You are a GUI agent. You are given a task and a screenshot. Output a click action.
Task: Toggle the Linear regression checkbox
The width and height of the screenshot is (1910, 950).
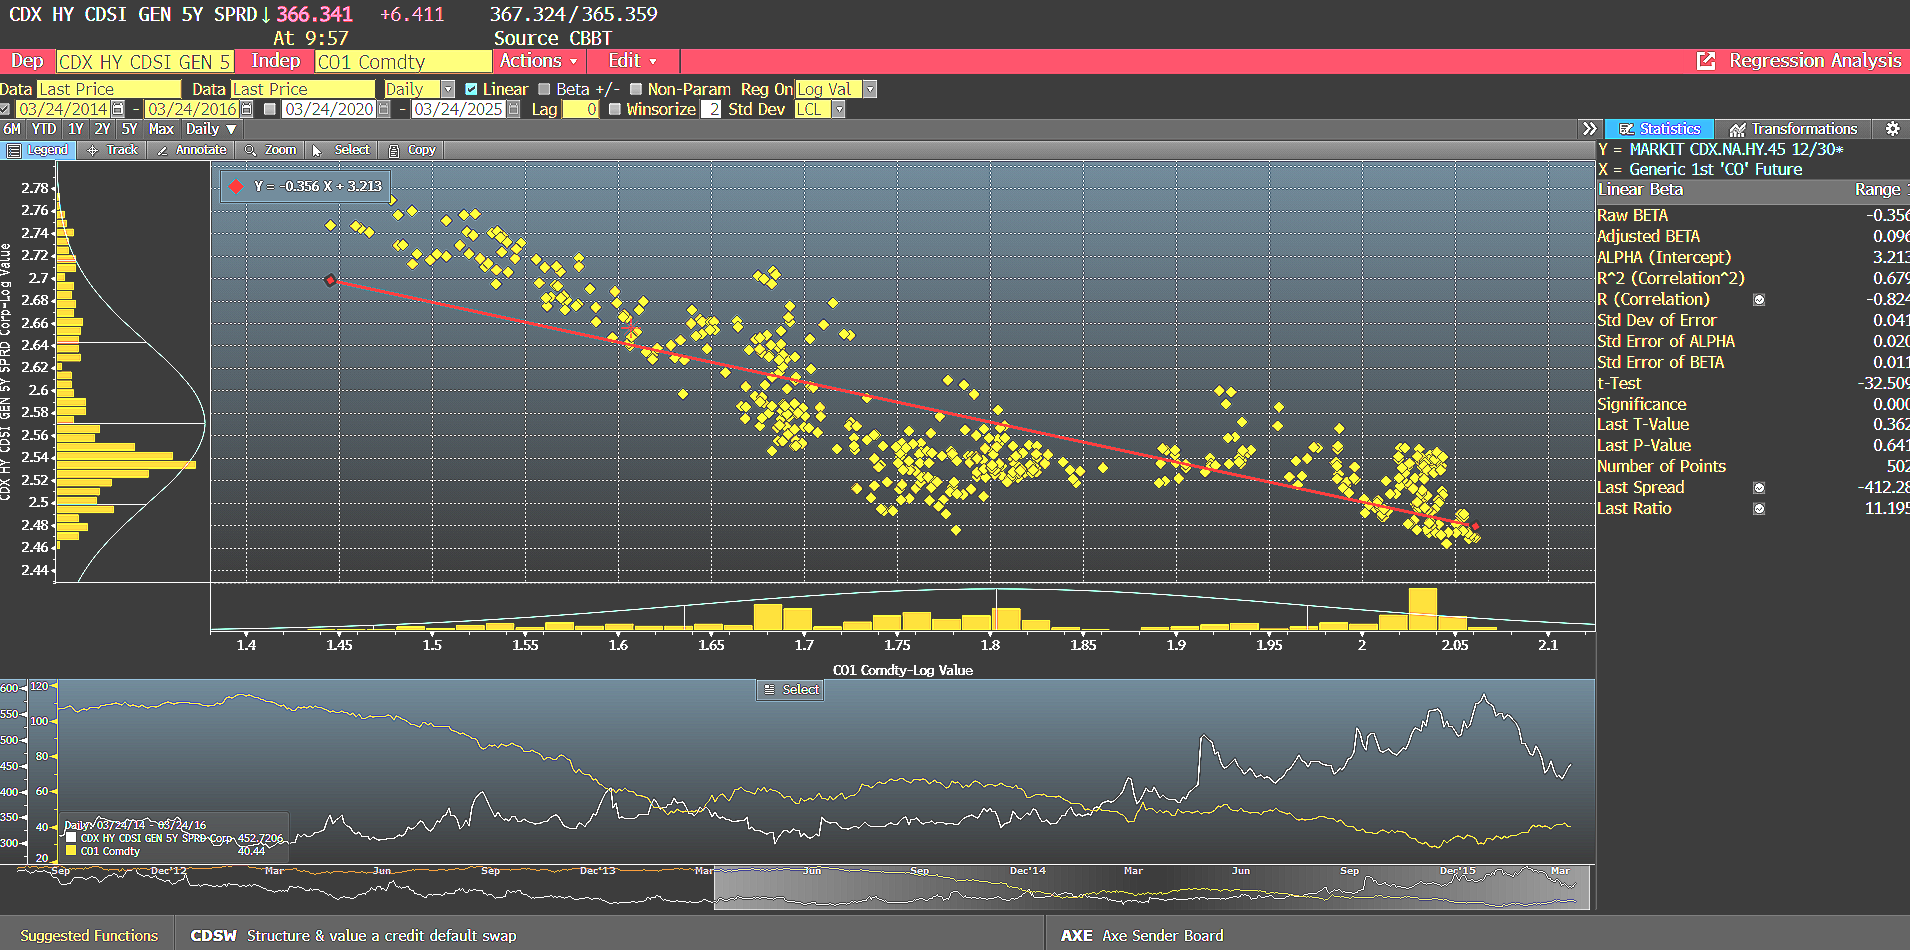click(x=471, y=89)
